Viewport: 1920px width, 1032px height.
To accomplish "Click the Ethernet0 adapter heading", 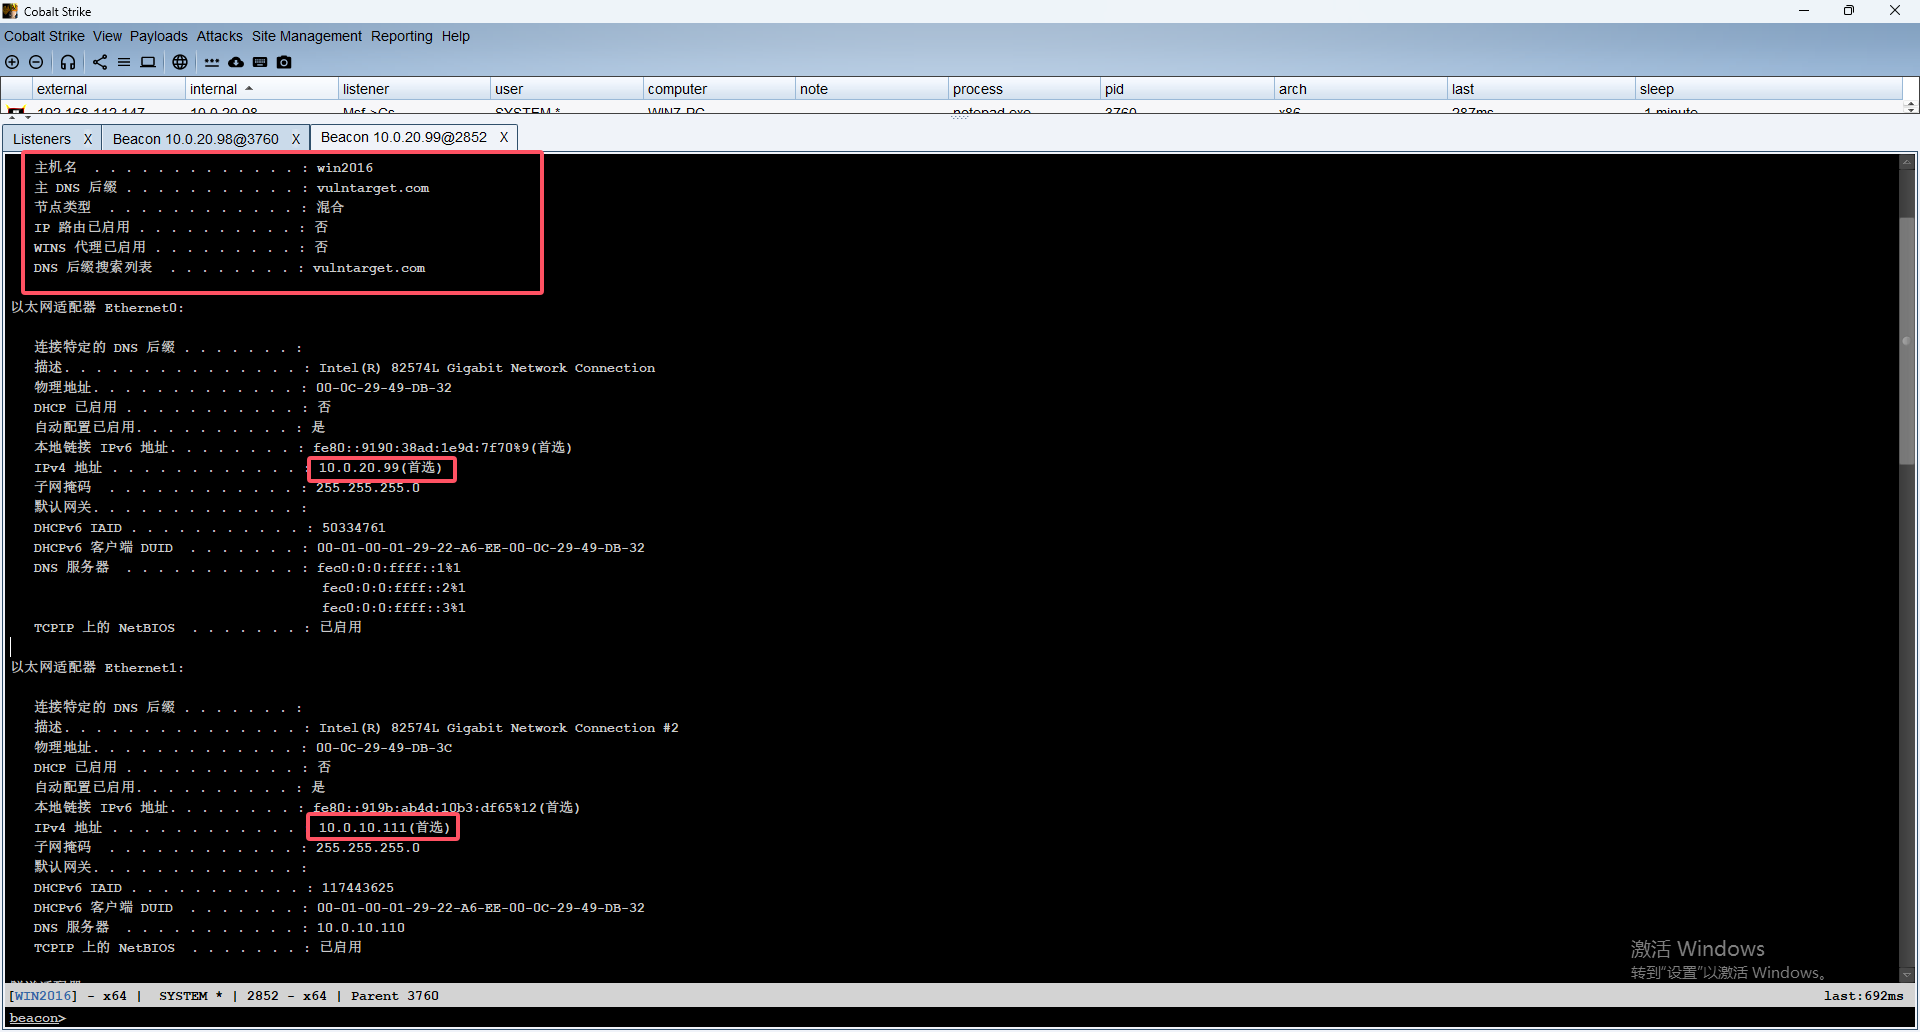I will click(x=97, y=308).
